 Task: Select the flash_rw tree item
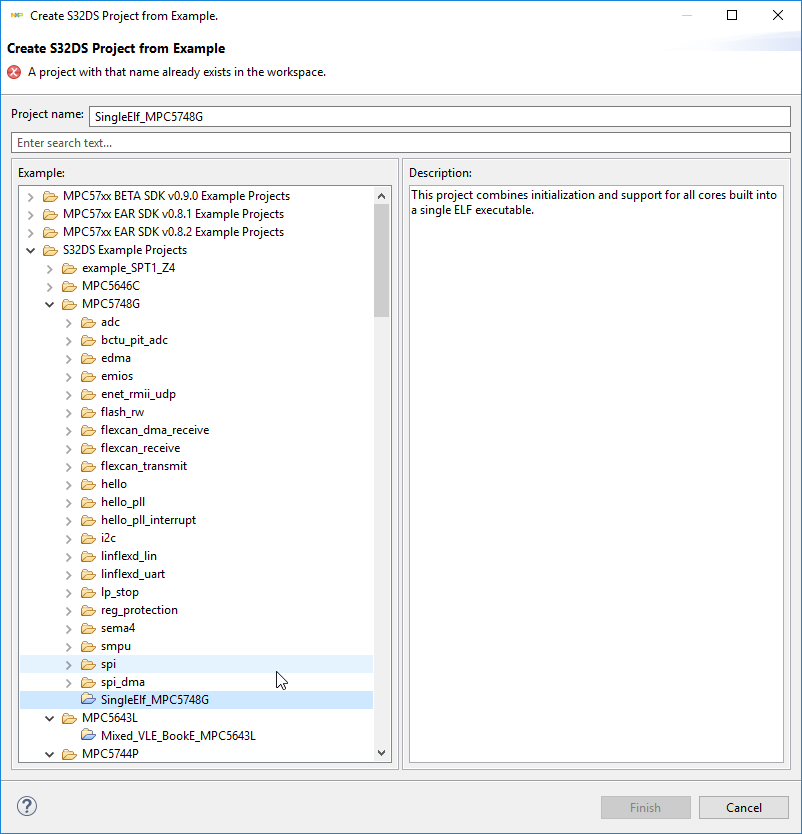[122, 412]
